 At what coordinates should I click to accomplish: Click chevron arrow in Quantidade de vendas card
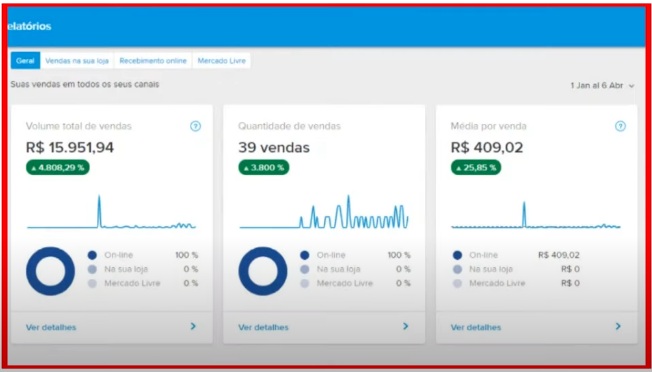405,326
